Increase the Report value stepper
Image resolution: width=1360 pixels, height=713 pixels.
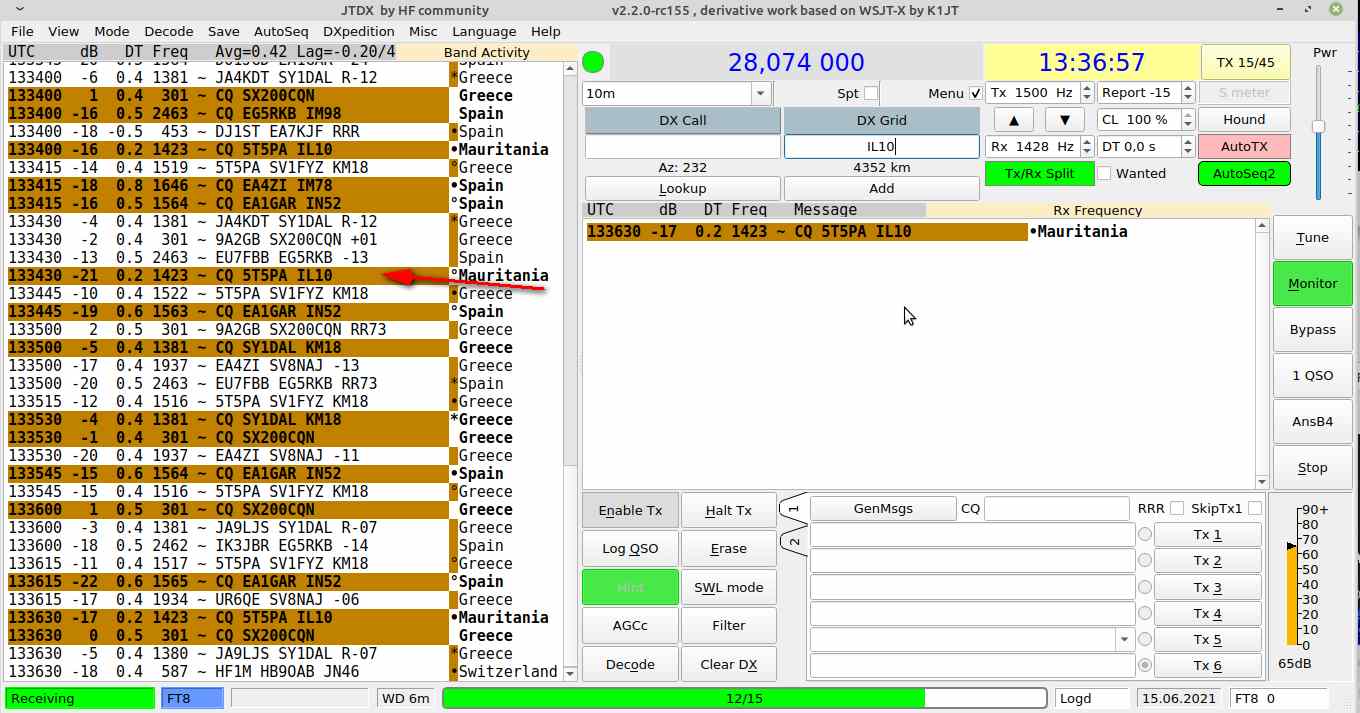[1188, 88]
